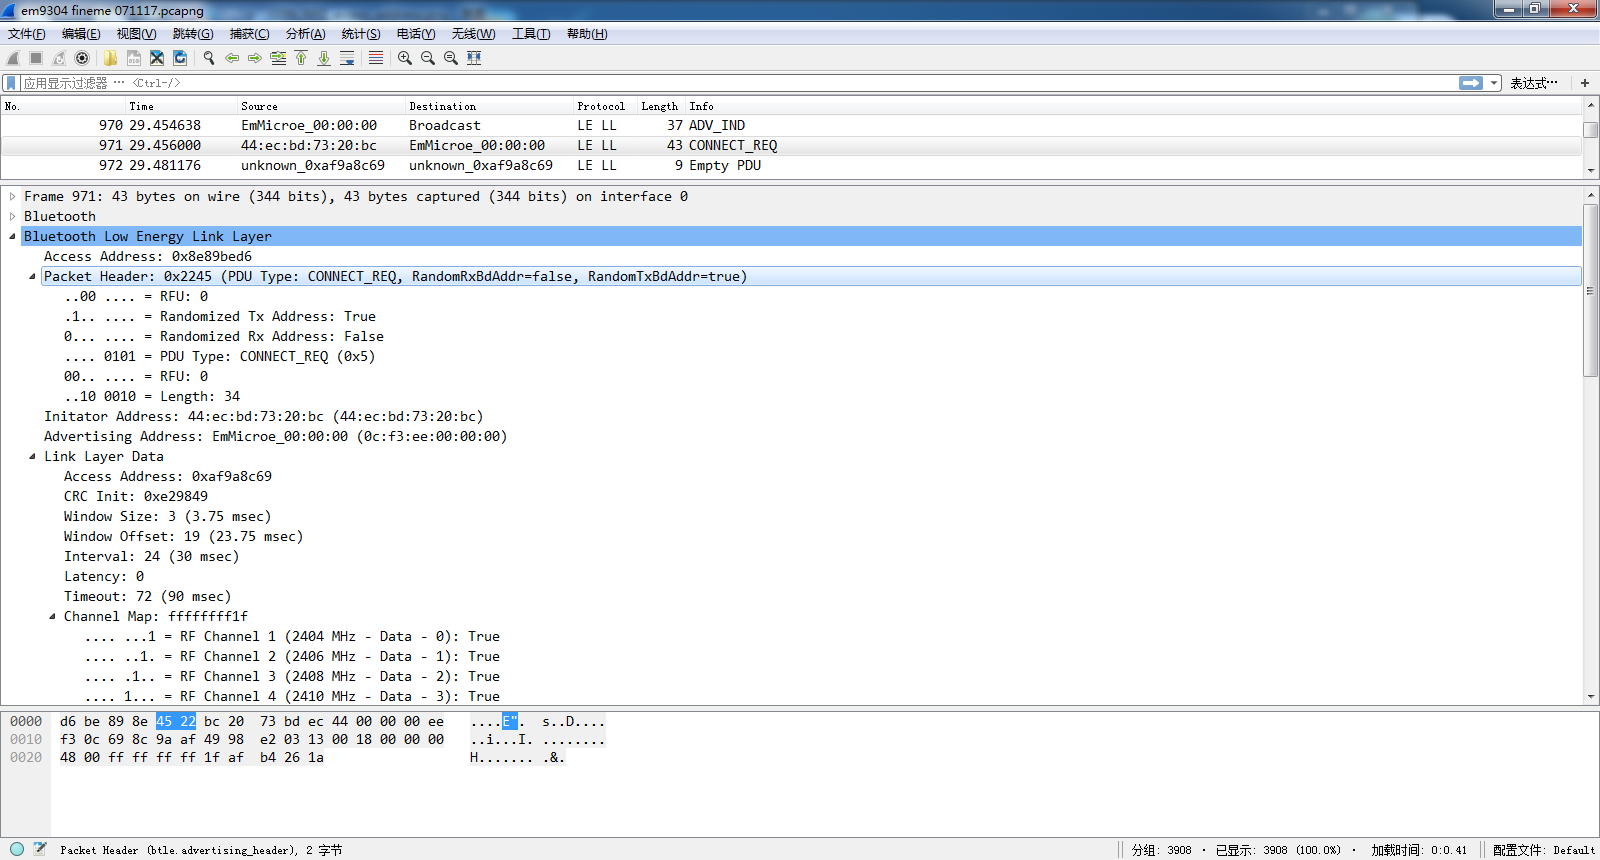
Task: Apply the display filter arrow
Action: pyautogui.click(x=1471, y=83)
